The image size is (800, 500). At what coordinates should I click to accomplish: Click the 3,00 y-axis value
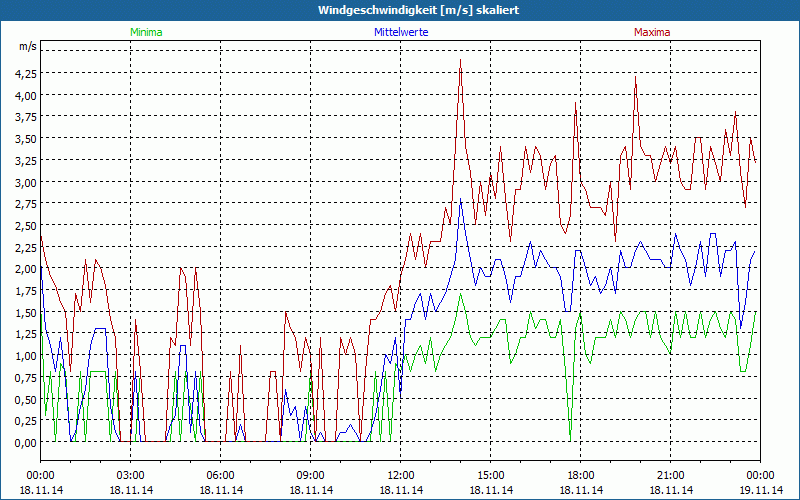[x=26, y=182]
